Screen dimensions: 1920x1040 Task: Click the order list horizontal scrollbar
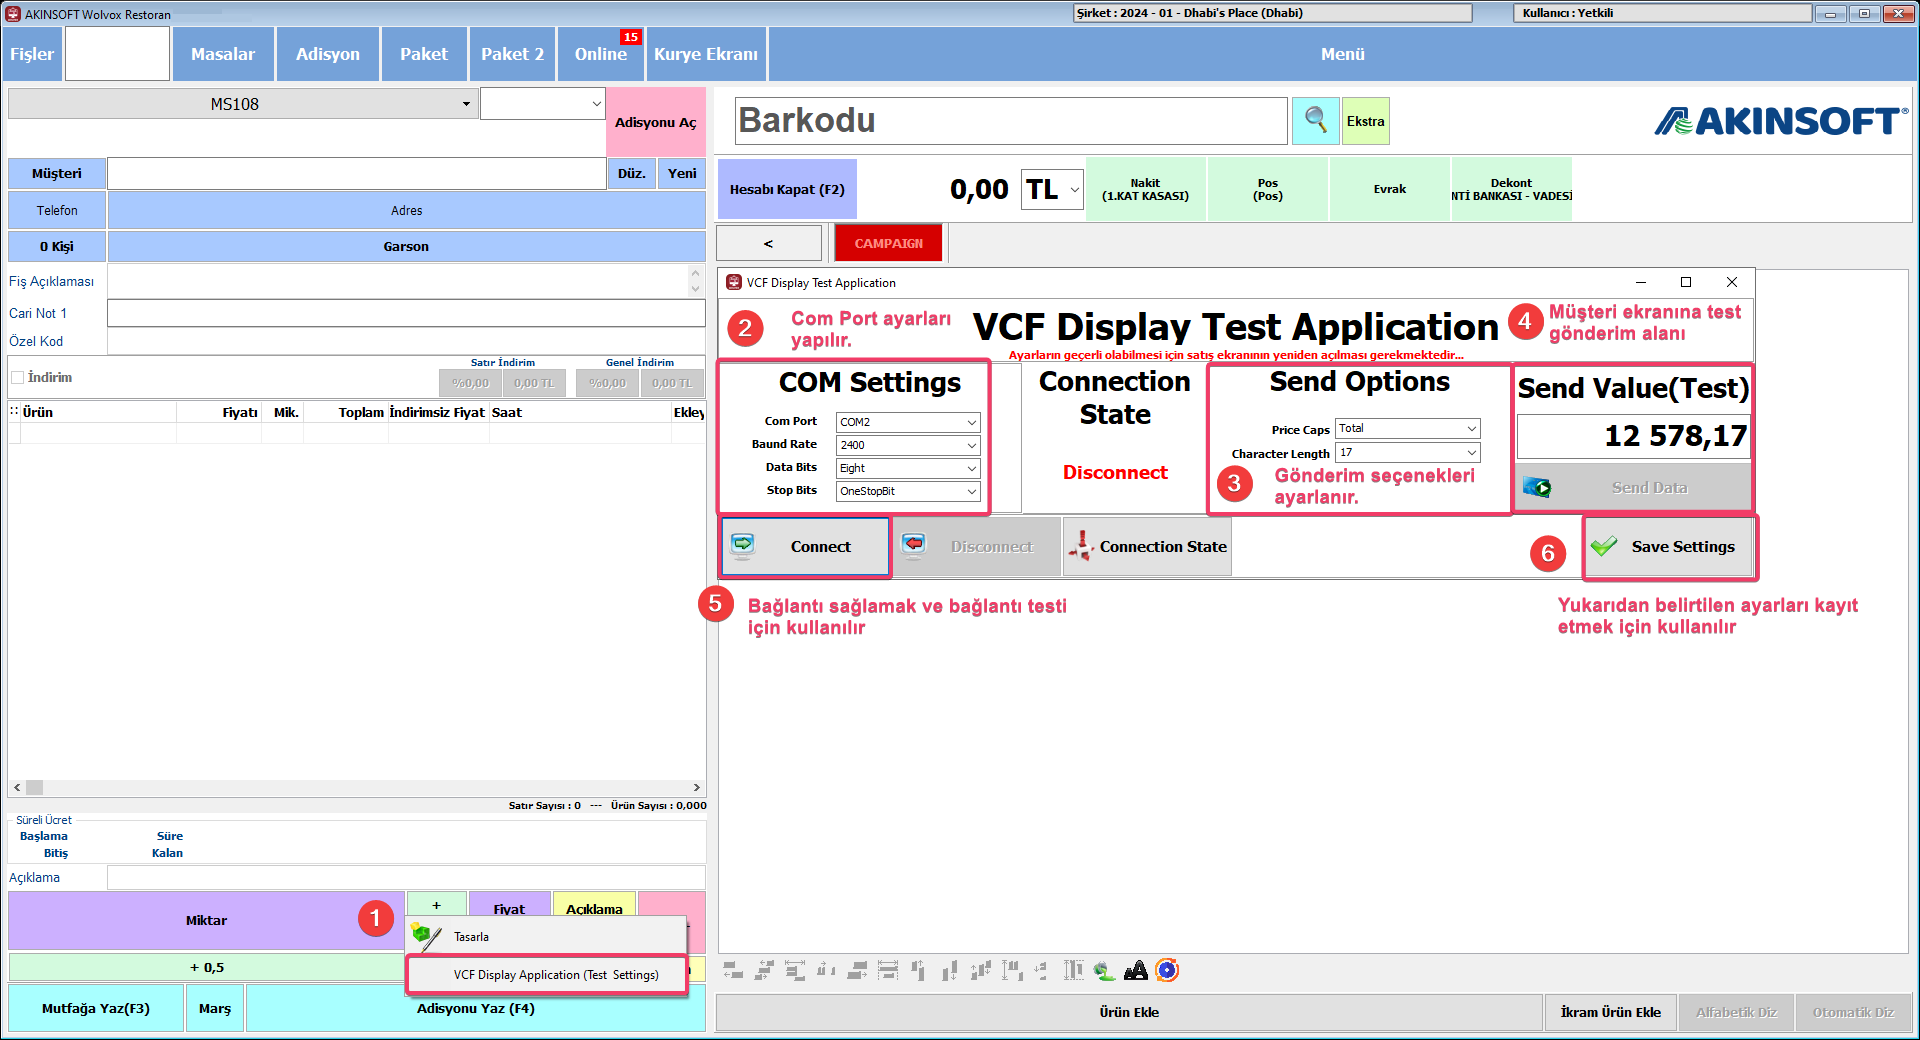coord(357,787)
